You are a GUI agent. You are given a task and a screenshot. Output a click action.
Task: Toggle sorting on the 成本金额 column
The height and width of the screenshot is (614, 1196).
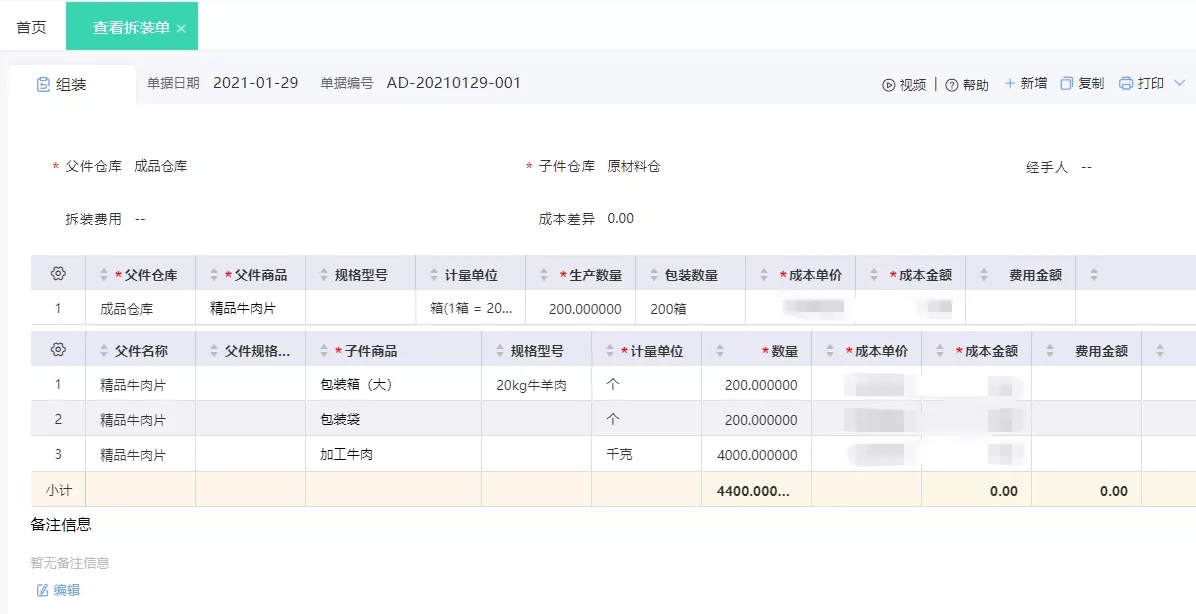(875, 273)
